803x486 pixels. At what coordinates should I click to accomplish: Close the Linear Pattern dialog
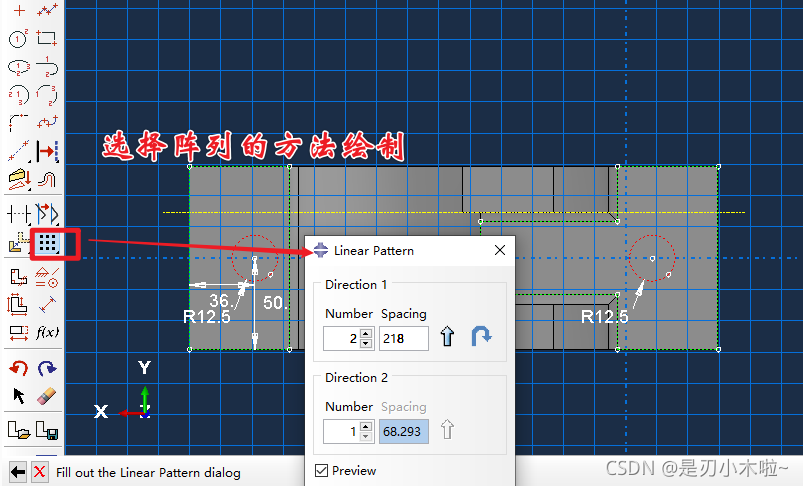tap(500, 250)
